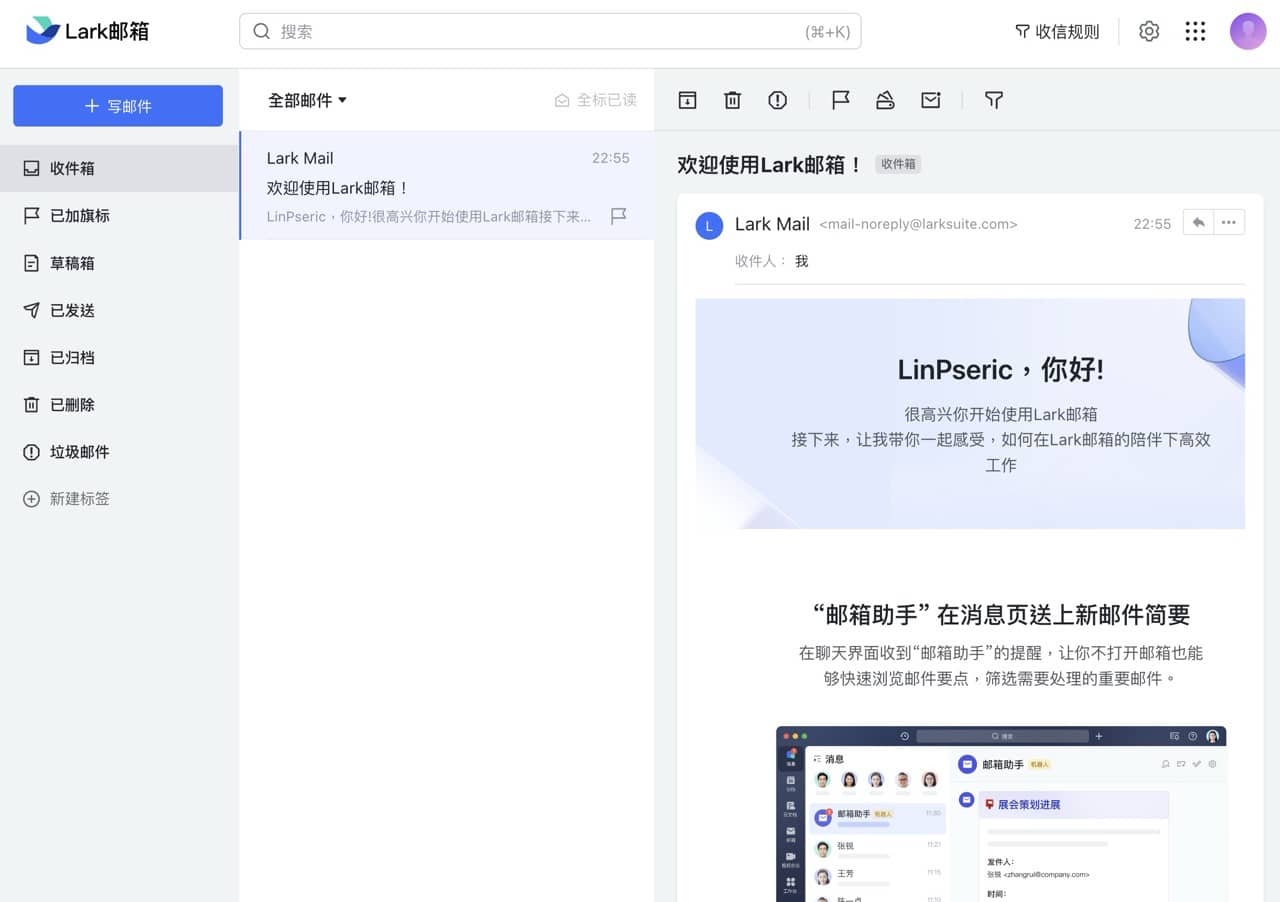Viewport: 1280px width, 902px height.
Task: Reply to the email using reply arrow
Action: (x=1198, y=222)
